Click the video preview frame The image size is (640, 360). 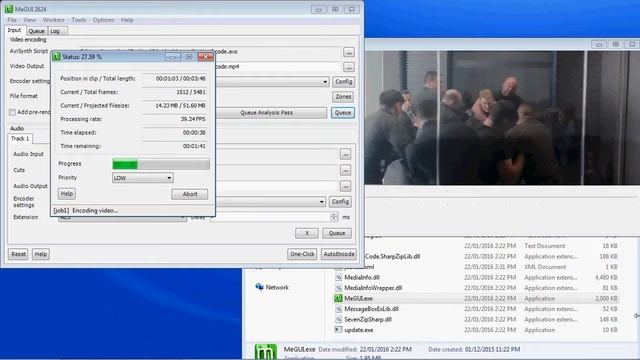pyautogui.click(x=502, y=118)
